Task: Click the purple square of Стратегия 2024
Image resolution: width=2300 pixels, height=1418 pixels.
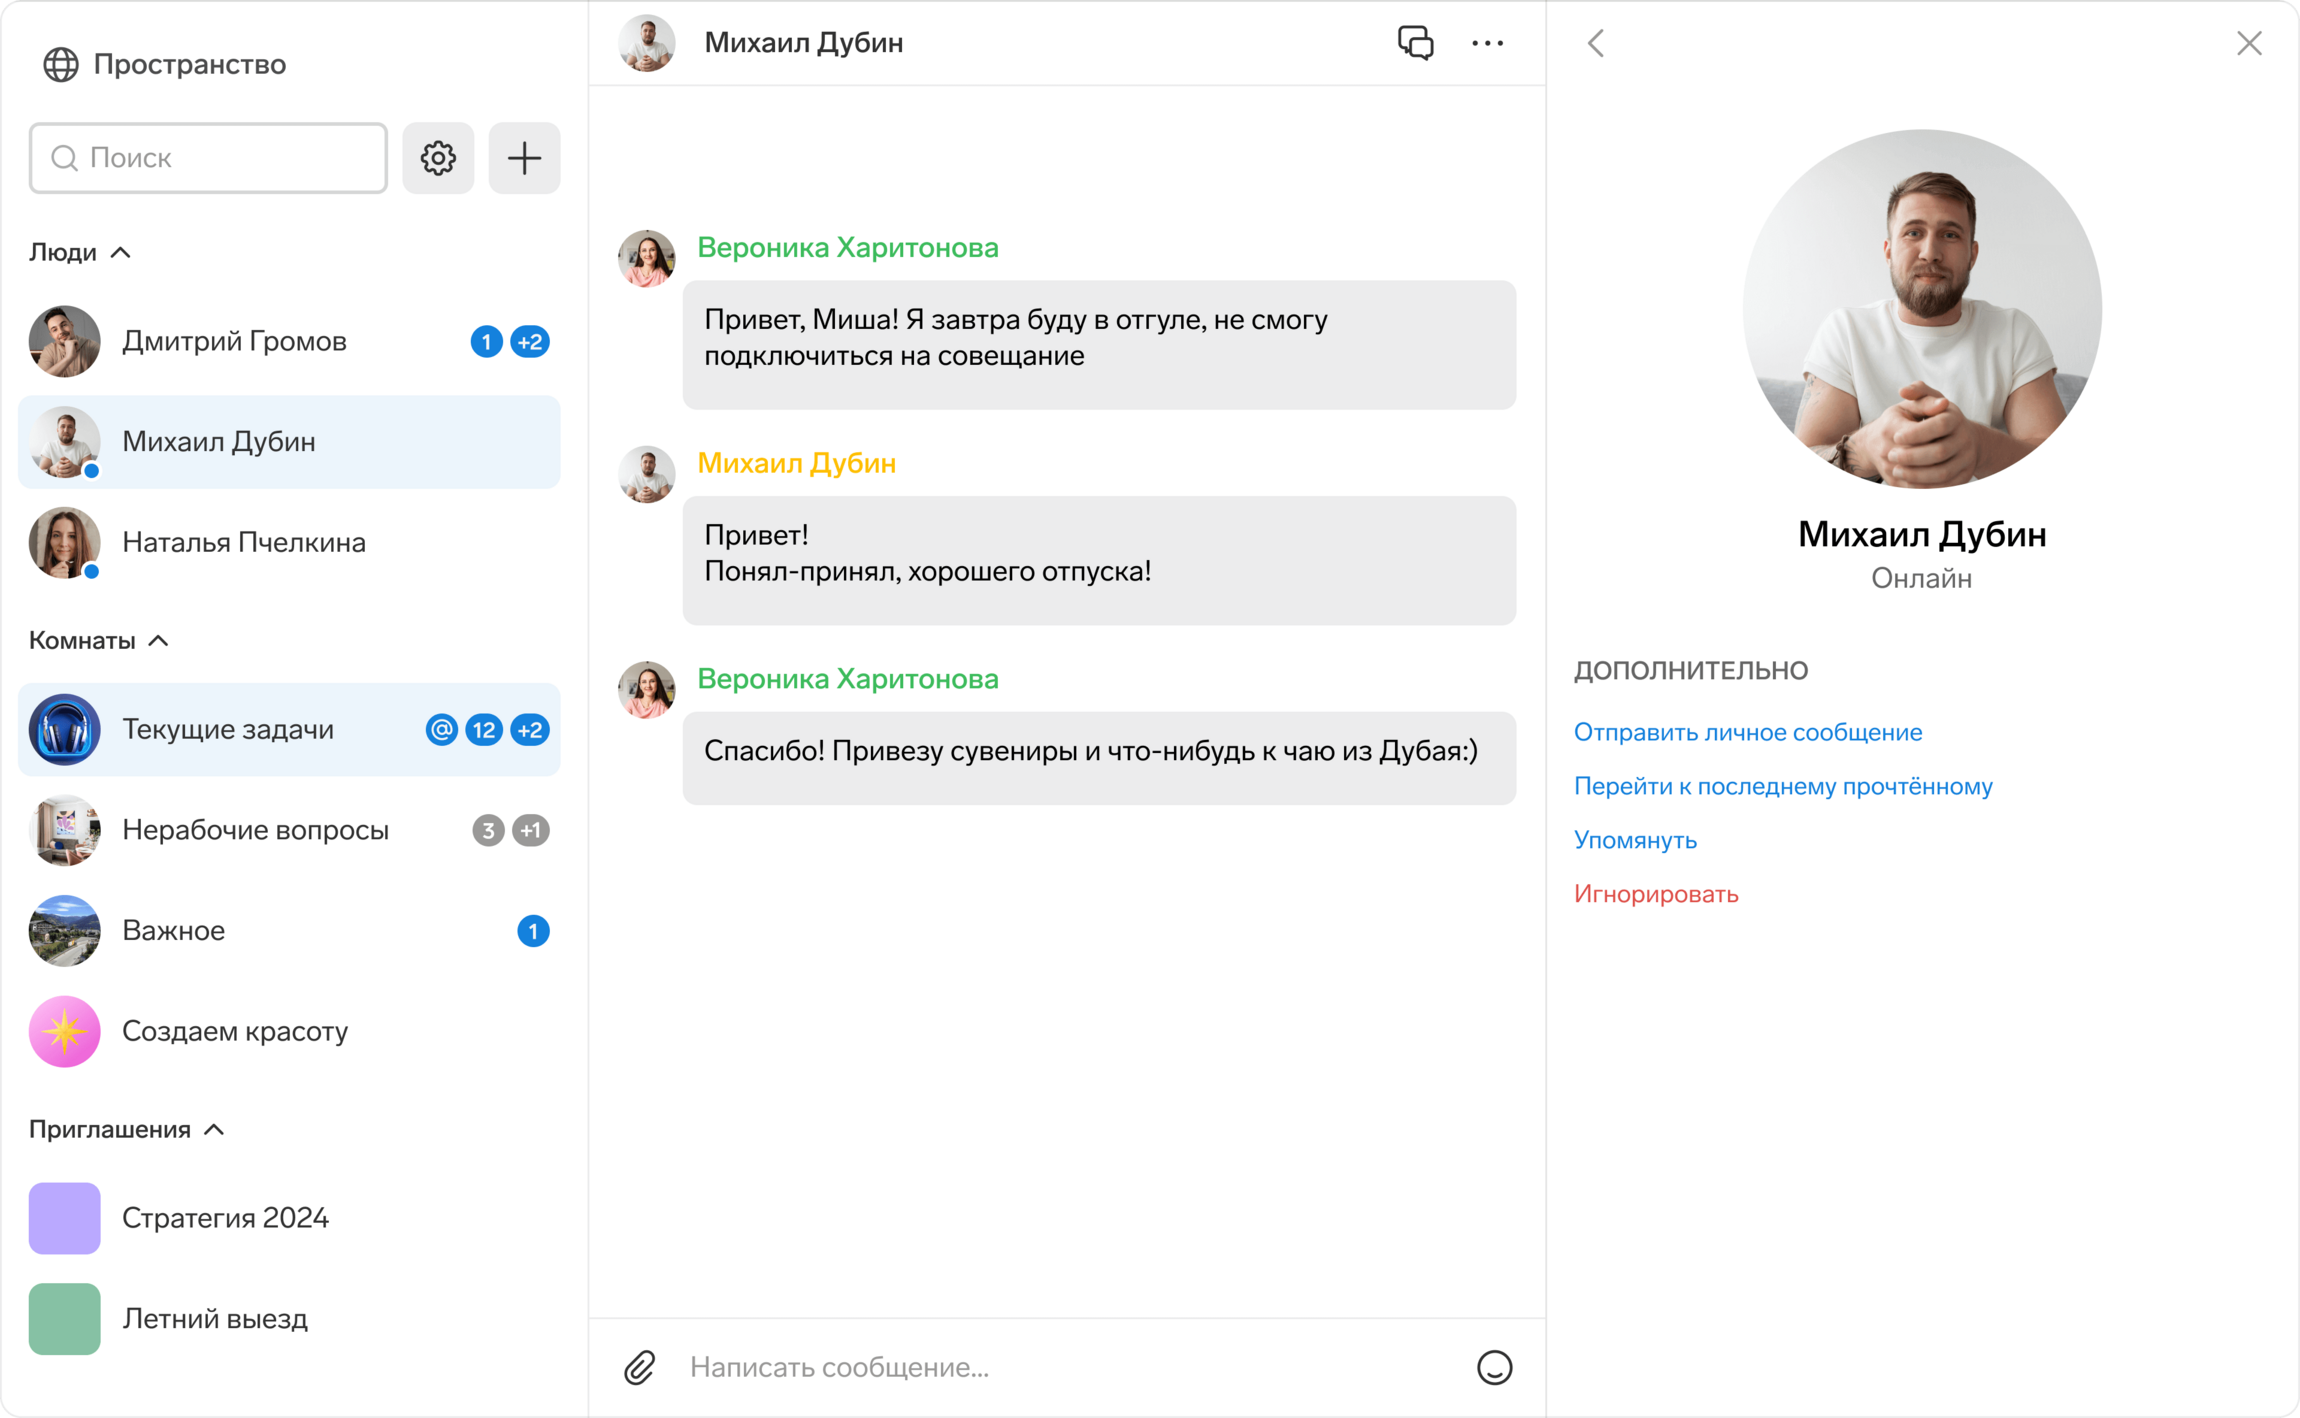Action: (x=65, y=1218)
